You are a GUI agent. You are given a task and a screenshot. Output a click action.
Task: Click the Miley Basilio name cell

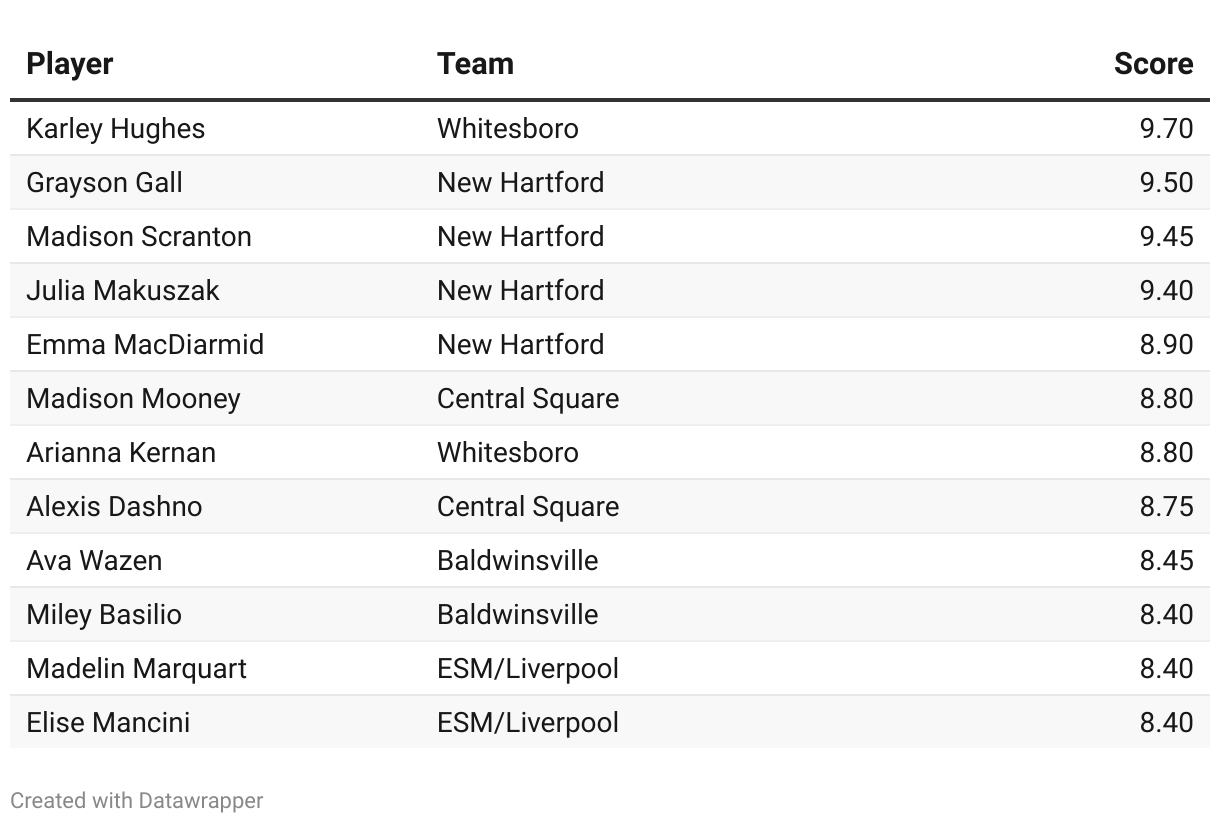(x=104, y=615)
